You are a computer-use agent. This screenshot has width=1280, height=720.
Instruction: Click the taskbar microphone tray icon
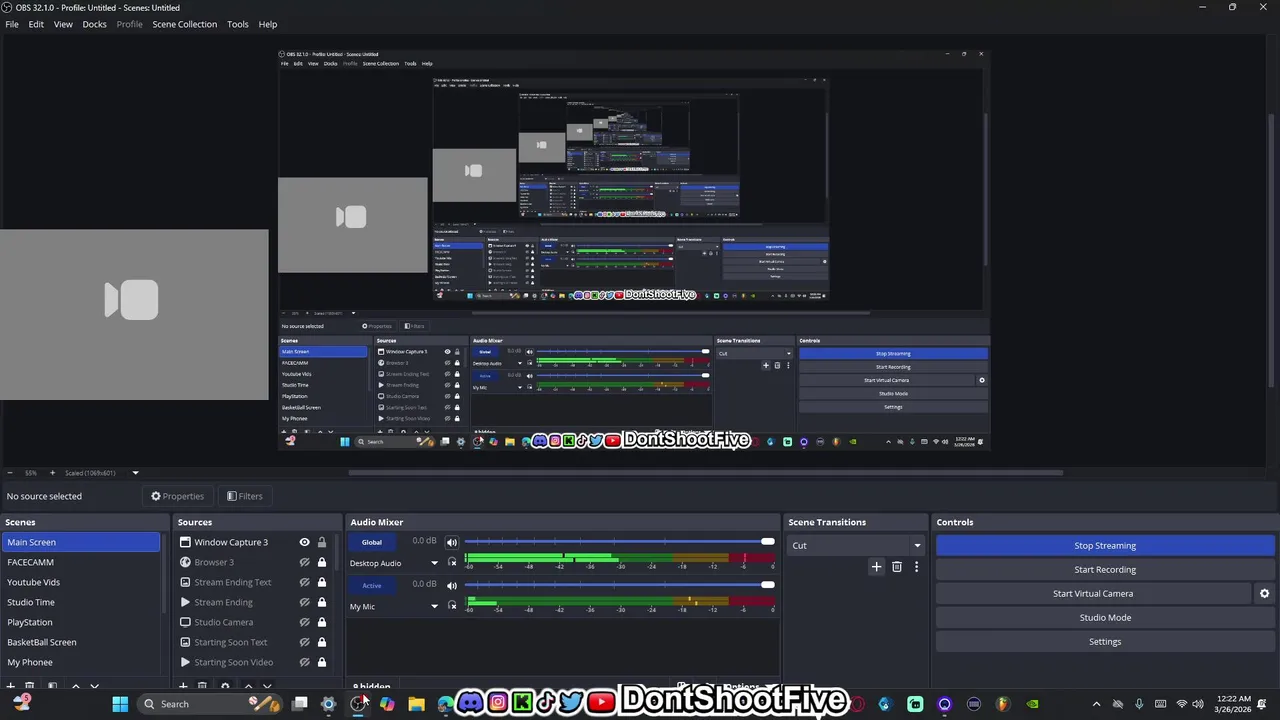tap(1139, 704)
